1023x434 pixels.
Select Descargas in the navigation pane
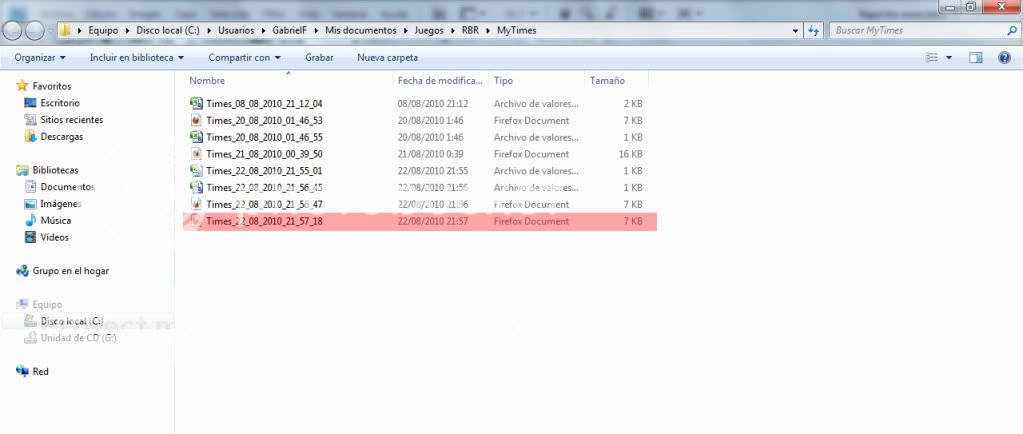61,137
